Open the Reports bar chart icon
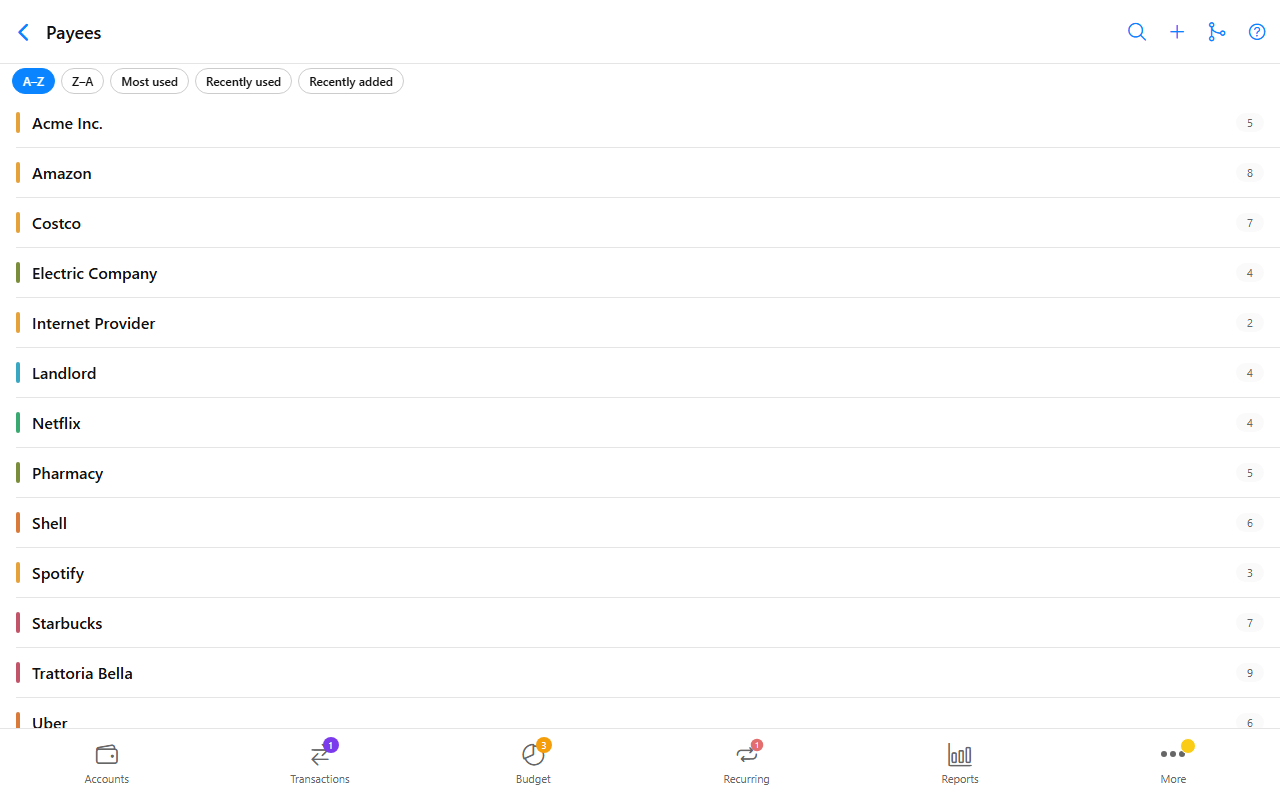 tap(960, 755)
